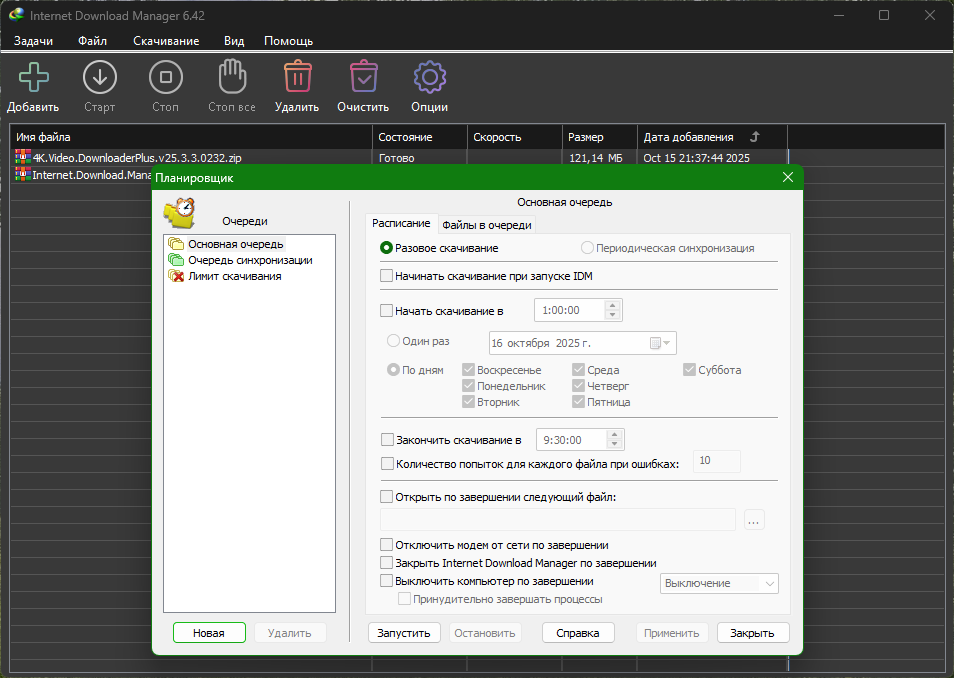
Task: Open Опции gear icon in toolbar
Action: point(429,78)
